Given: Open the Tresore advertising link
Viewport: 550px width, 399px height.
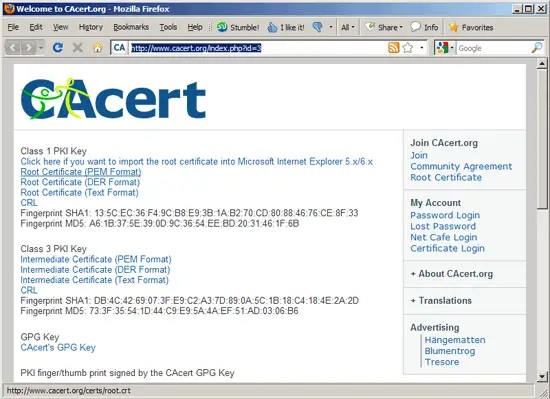Looking at the screenshot, I should point(442,362).
